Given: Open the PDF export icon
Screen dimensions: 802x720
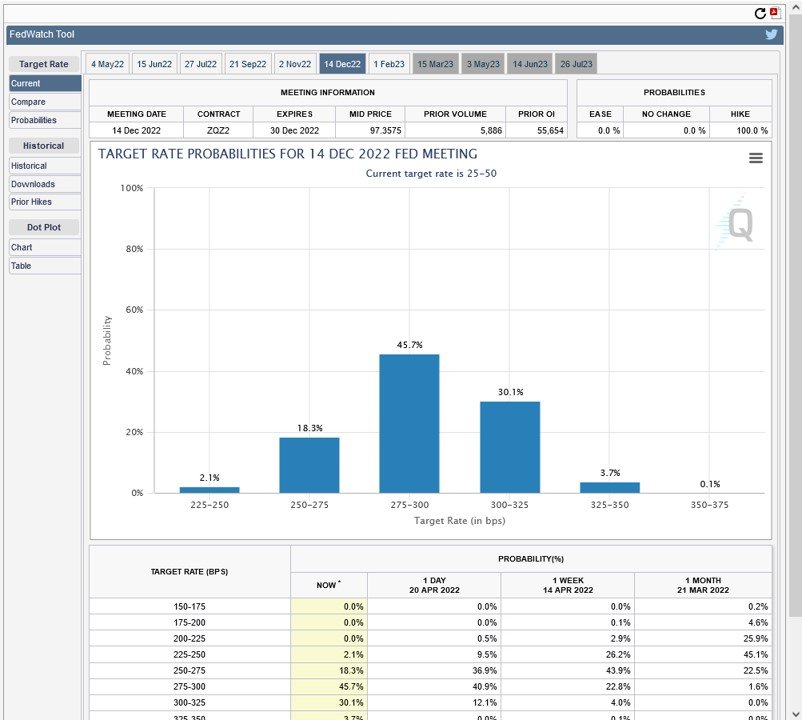Looking at the screenshot, I should coord(774,13).
